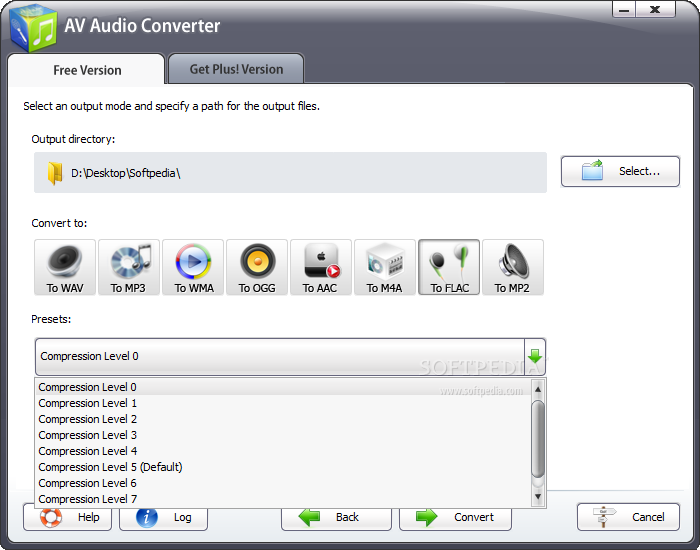Viewport: 700px width, 550px height.
Task: Switch to the Free Version tab
Action: click(87, 70)
